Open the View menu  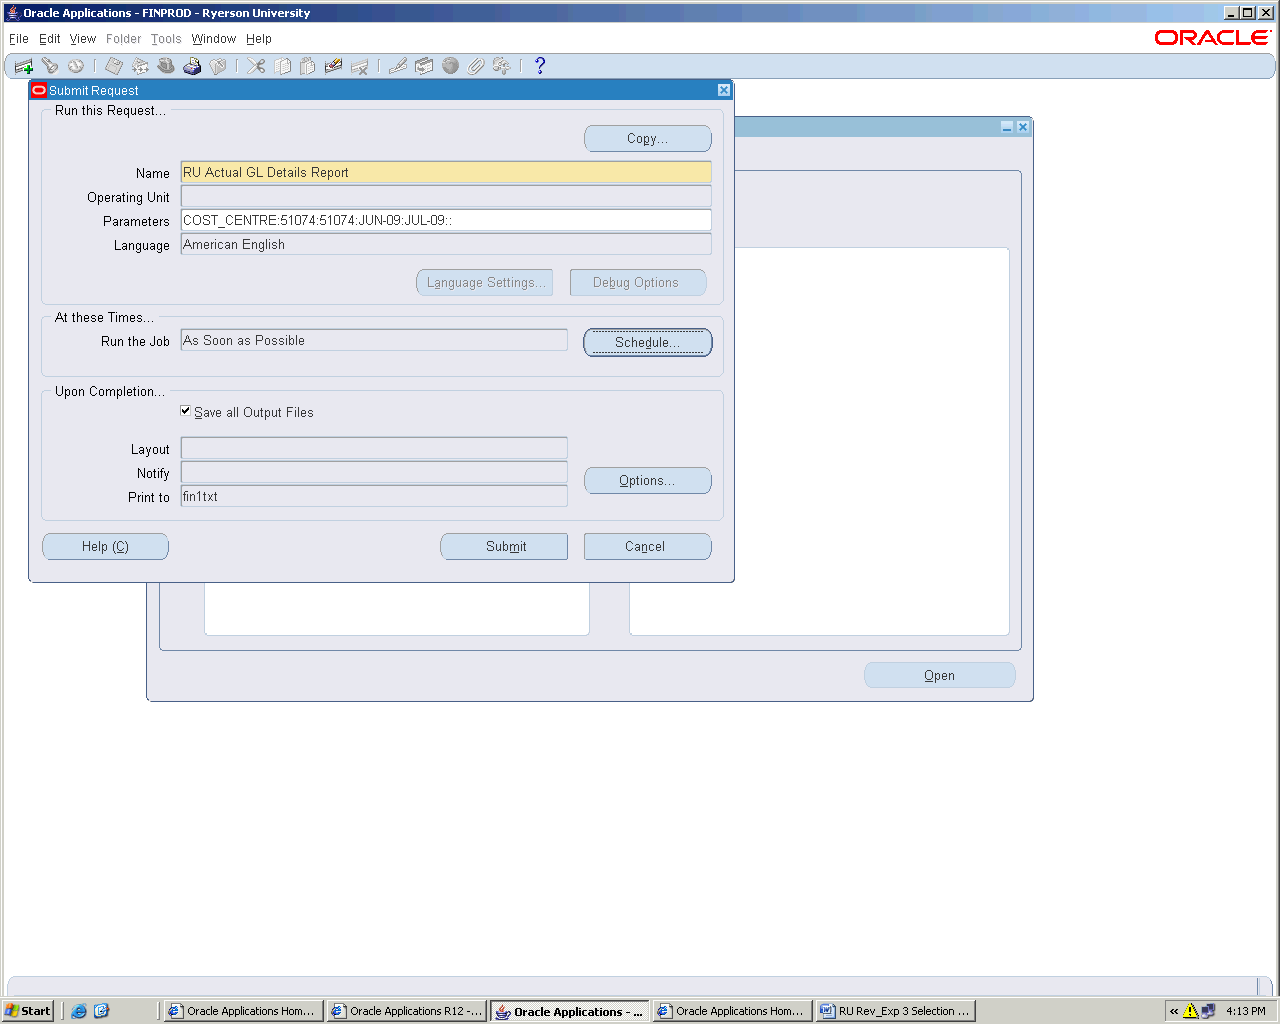[x=83, y=39]
